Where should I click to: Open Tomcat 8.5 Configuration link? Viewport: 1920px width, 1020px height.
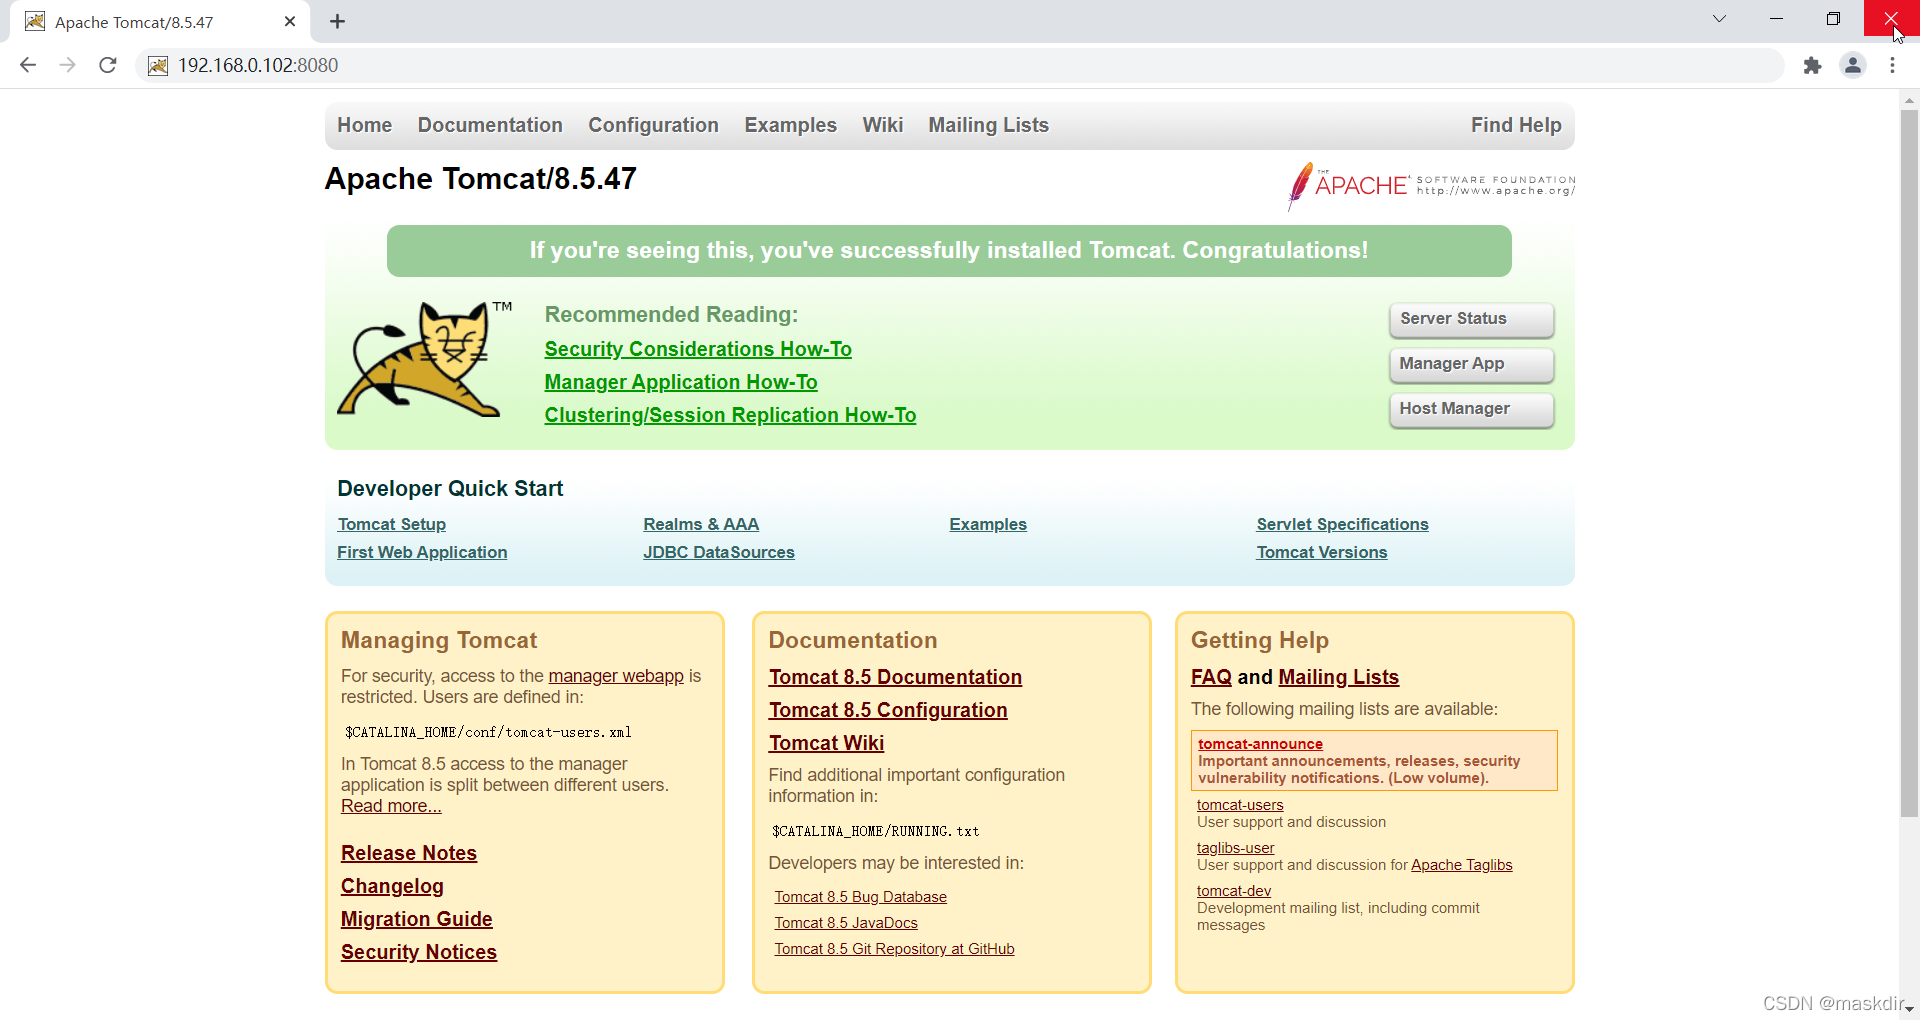[x=888, y=710]
